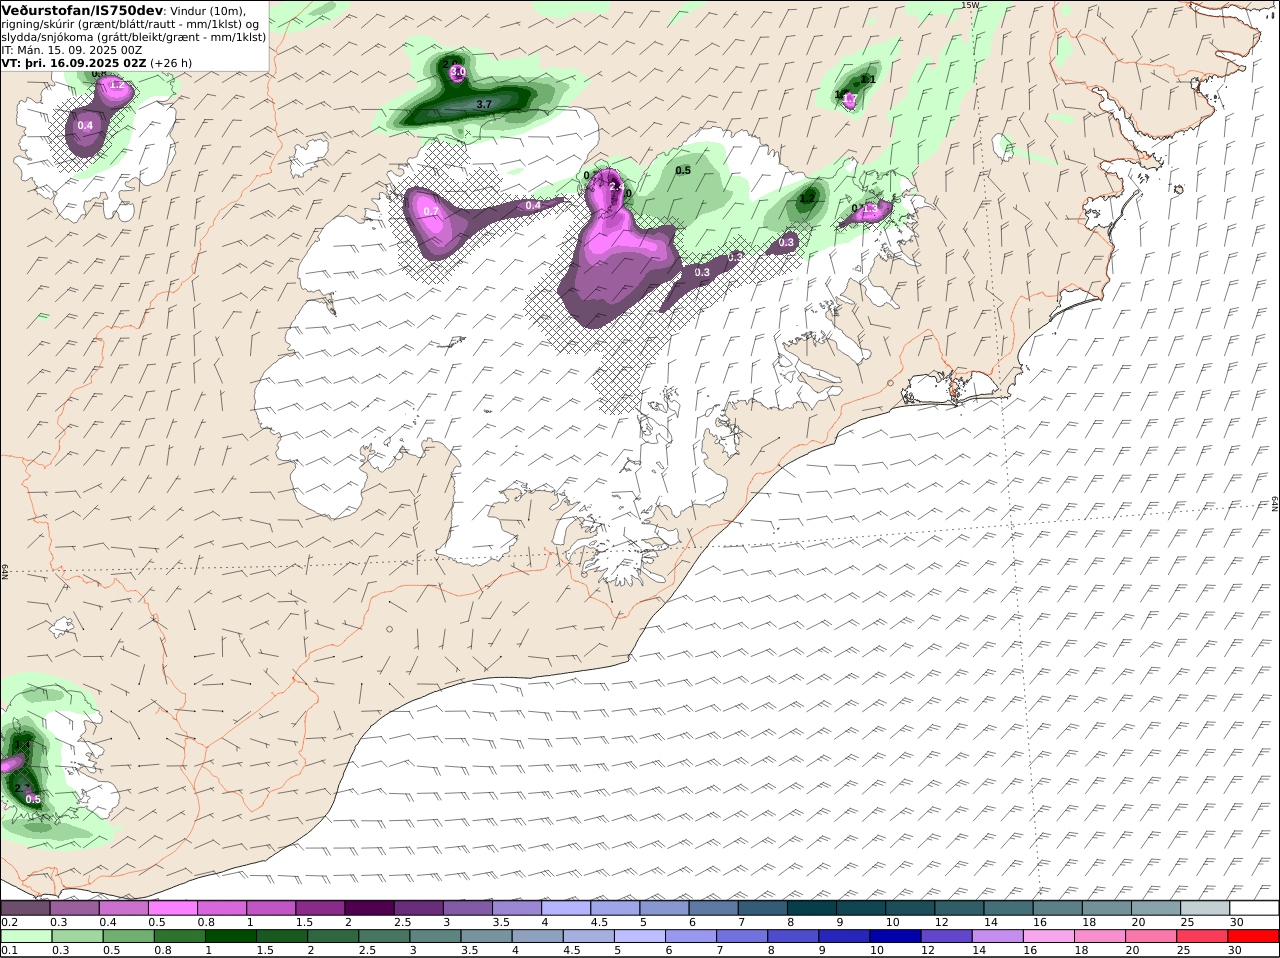Click the '3.0' value on the map
This screenshot has height=958, width=1280.
pos(458,72)
